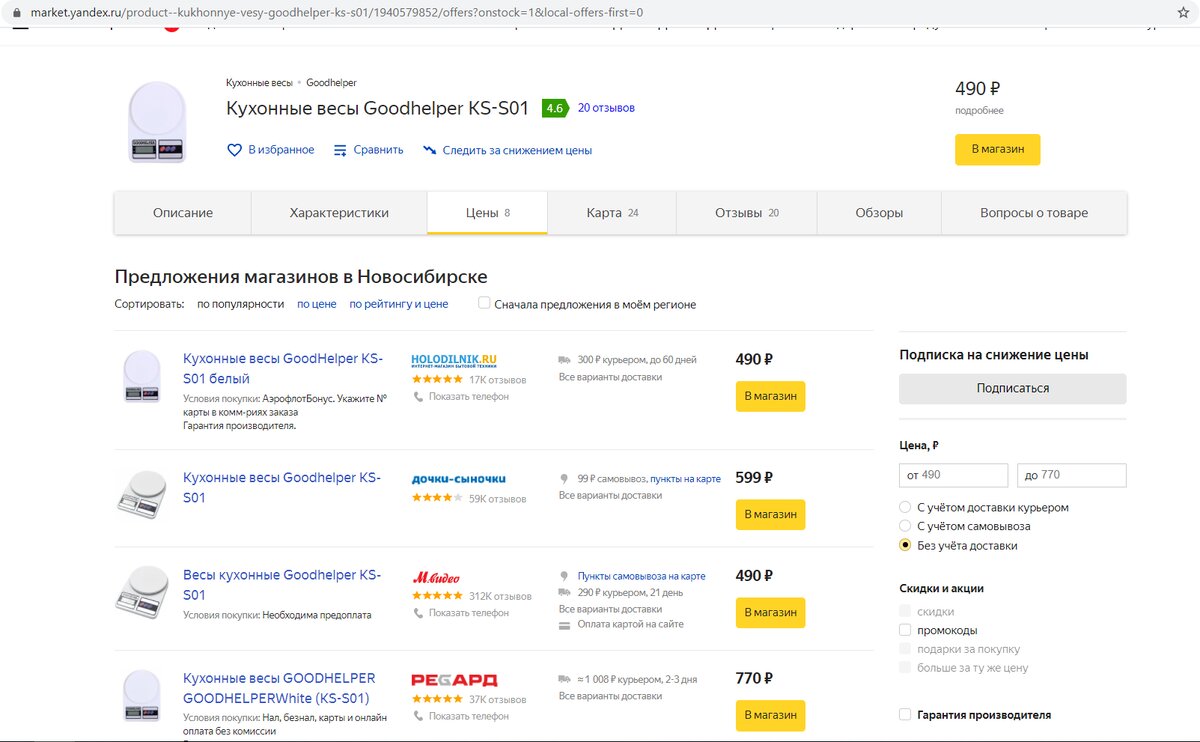Switch to the Характеристики tab
This screenshot has height=742, width=1200.
tap(339, 213)
